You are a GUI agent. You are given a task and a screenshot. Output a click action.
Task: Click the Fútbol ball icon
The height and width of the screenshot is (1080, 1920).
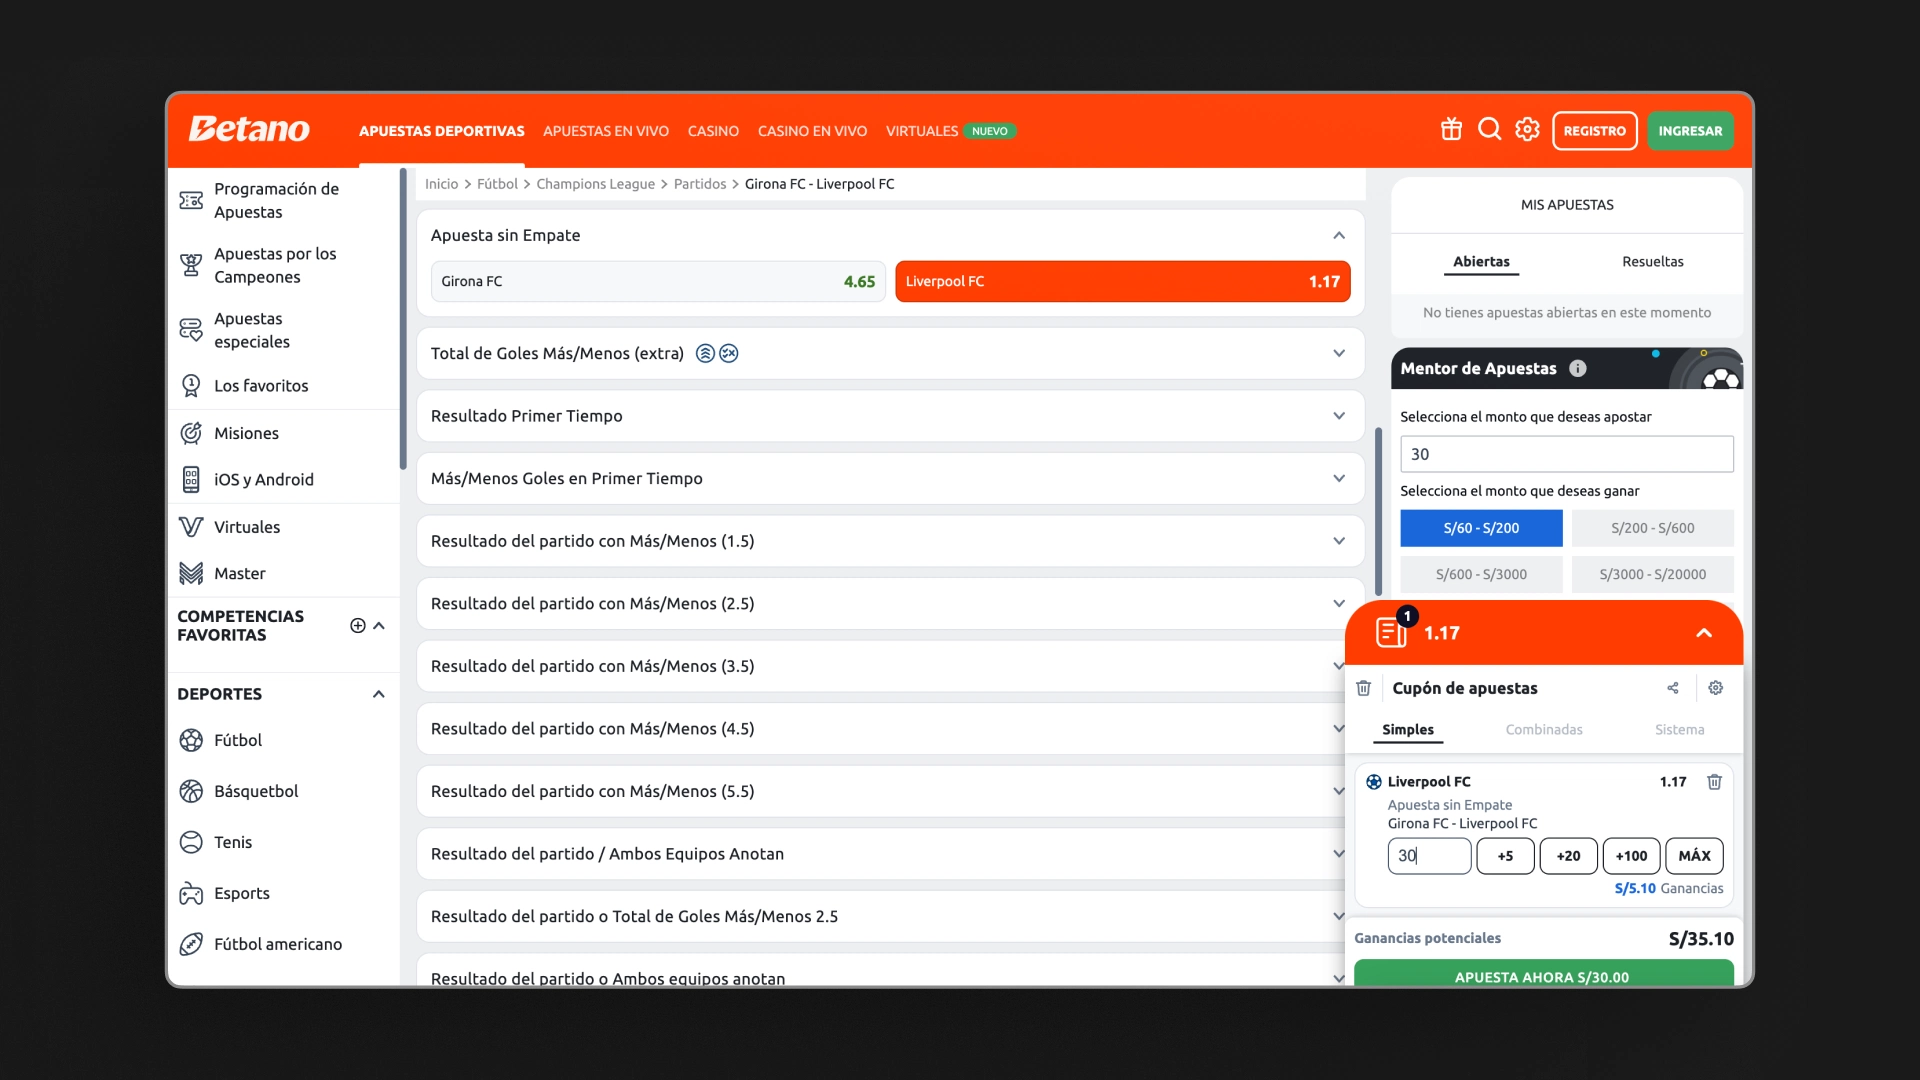coord(191,740)
